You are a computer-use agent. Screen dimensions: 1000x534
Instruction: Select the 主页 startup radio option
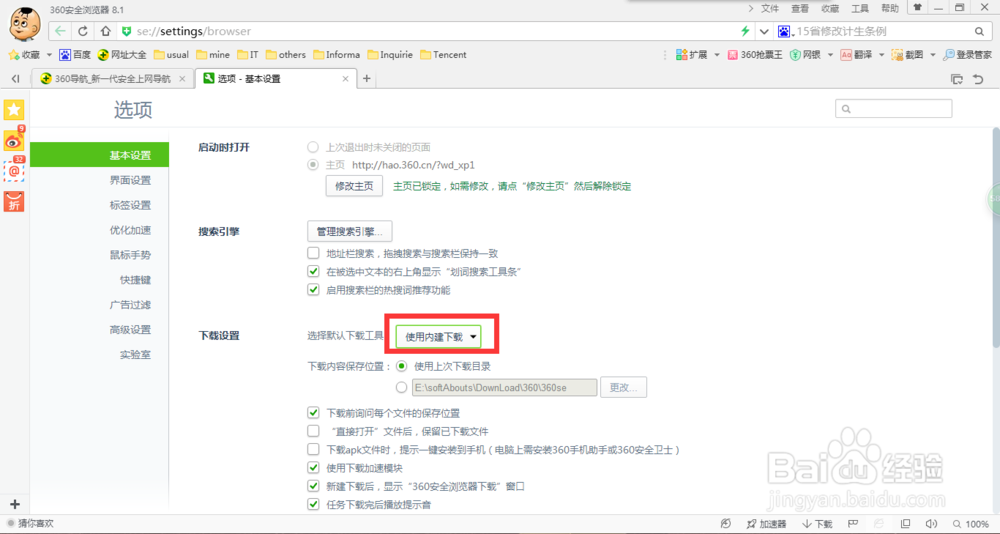point(312,165)
